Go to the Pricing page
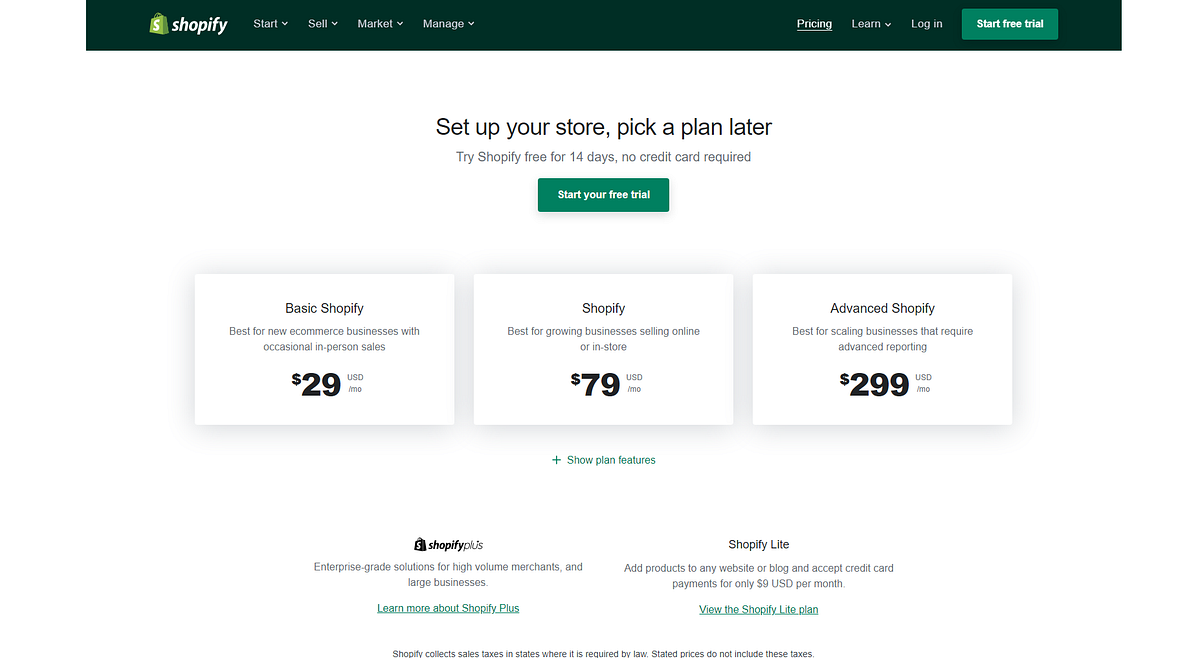 (814, 24)
